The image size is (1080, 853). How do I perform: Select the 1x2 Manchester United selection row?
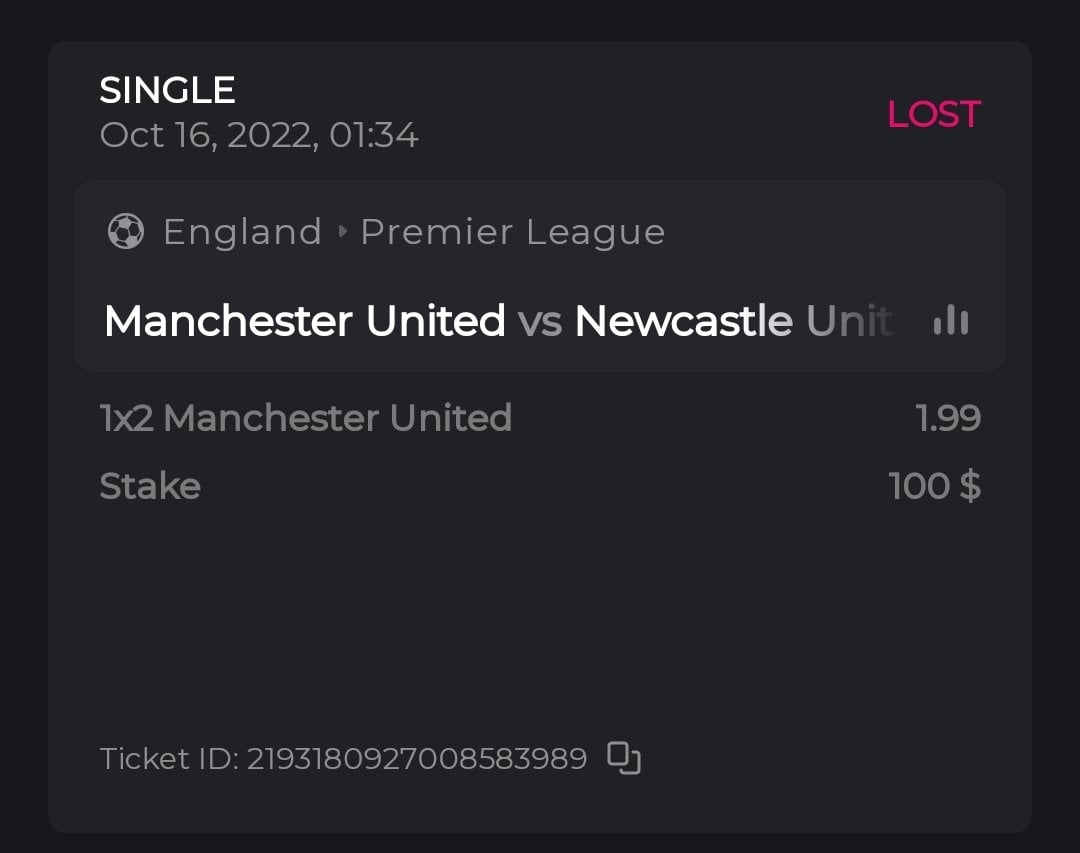point(306,418)
